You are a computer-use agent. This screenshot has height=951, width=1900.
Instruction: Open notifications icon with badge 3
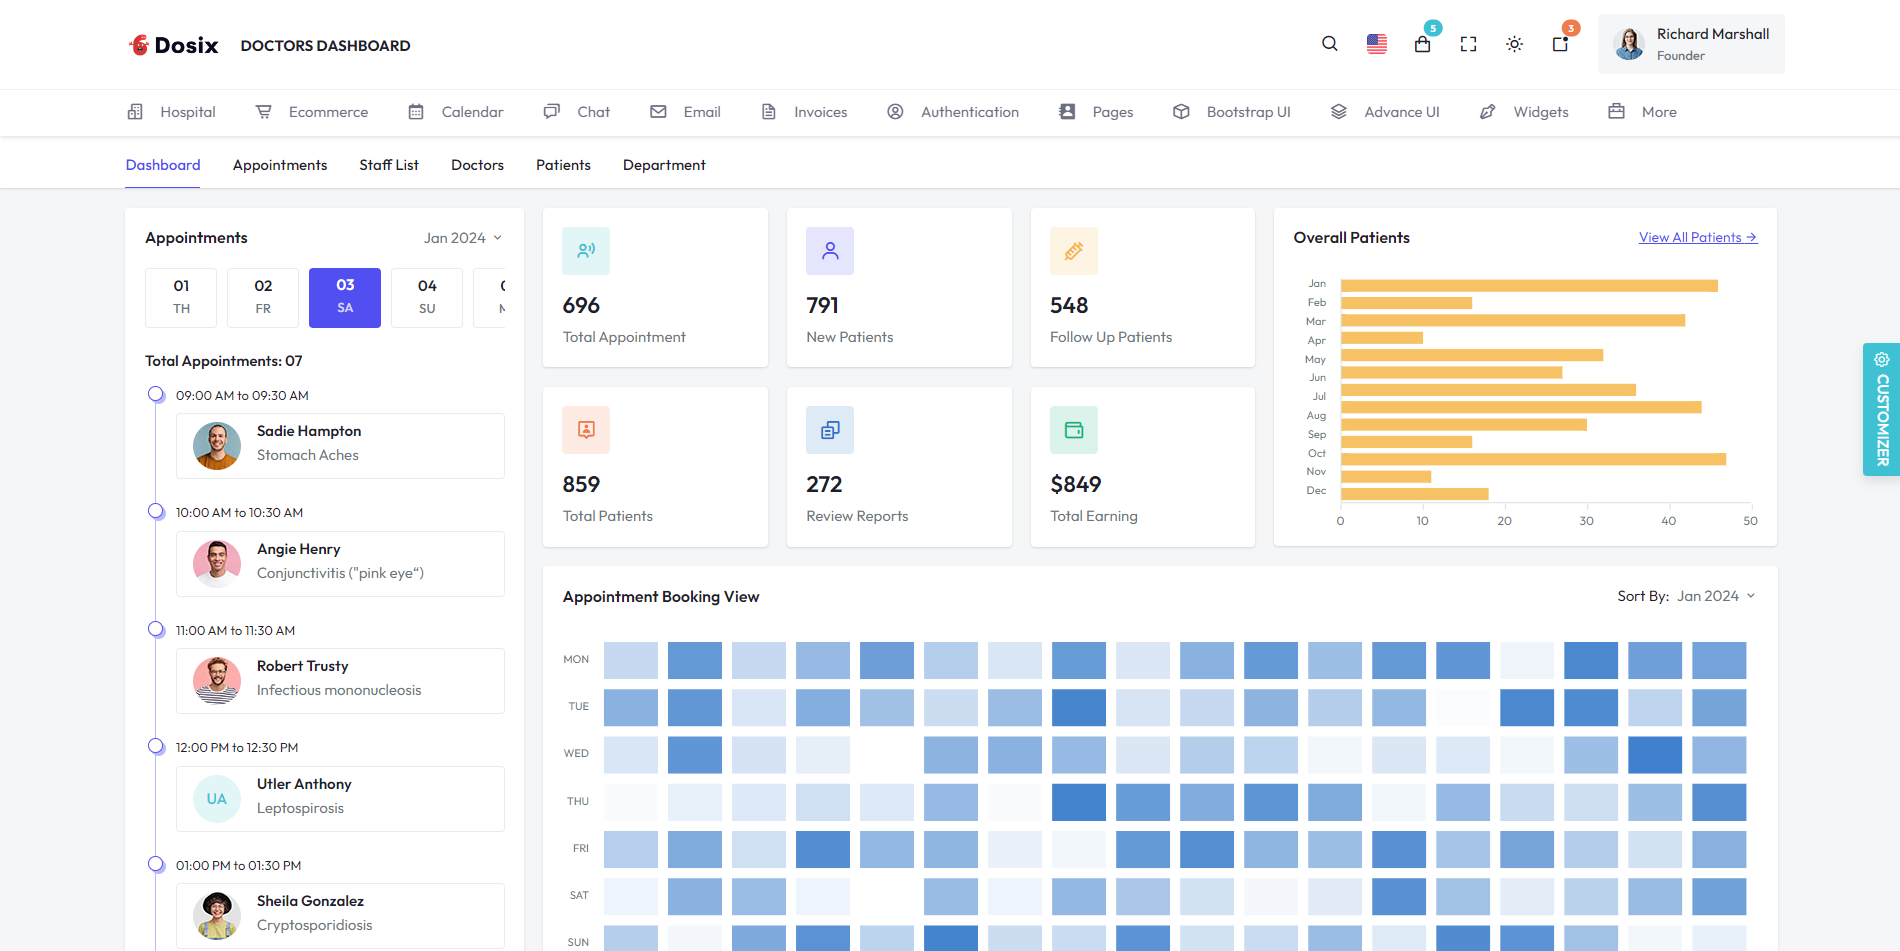(1560, 44)
